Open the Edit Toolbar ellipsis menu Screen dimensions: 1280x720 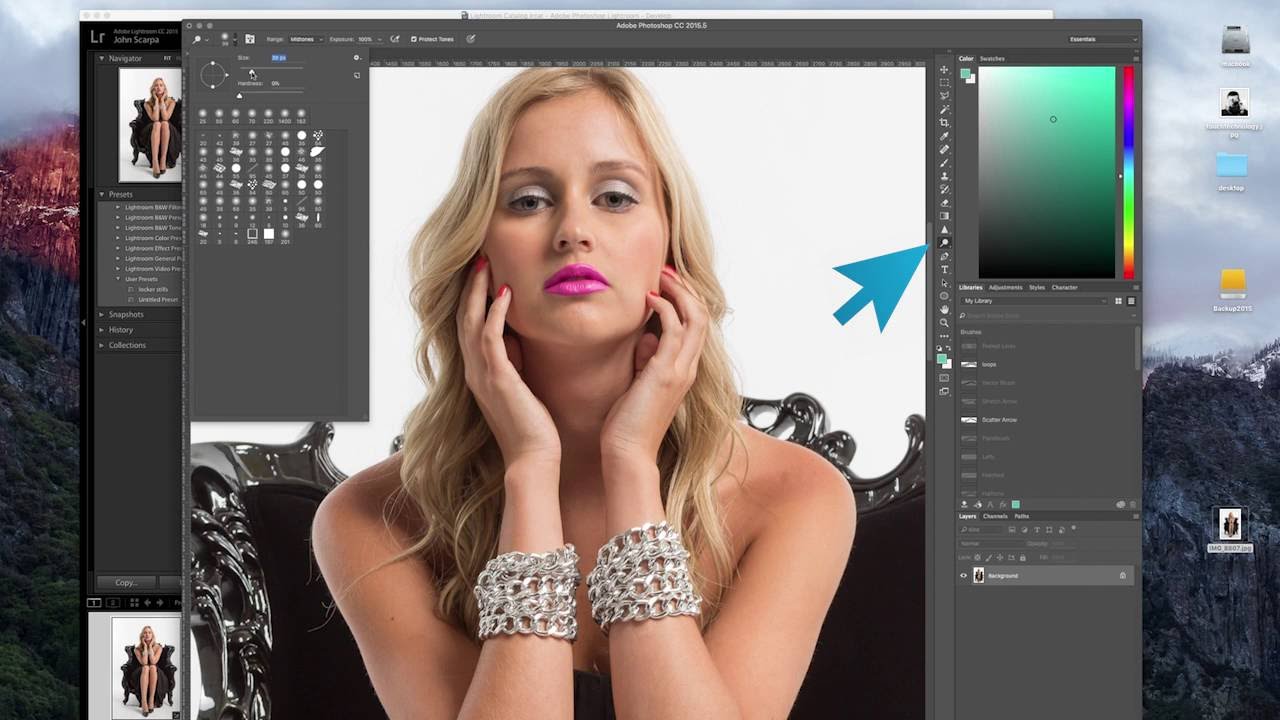944,336
